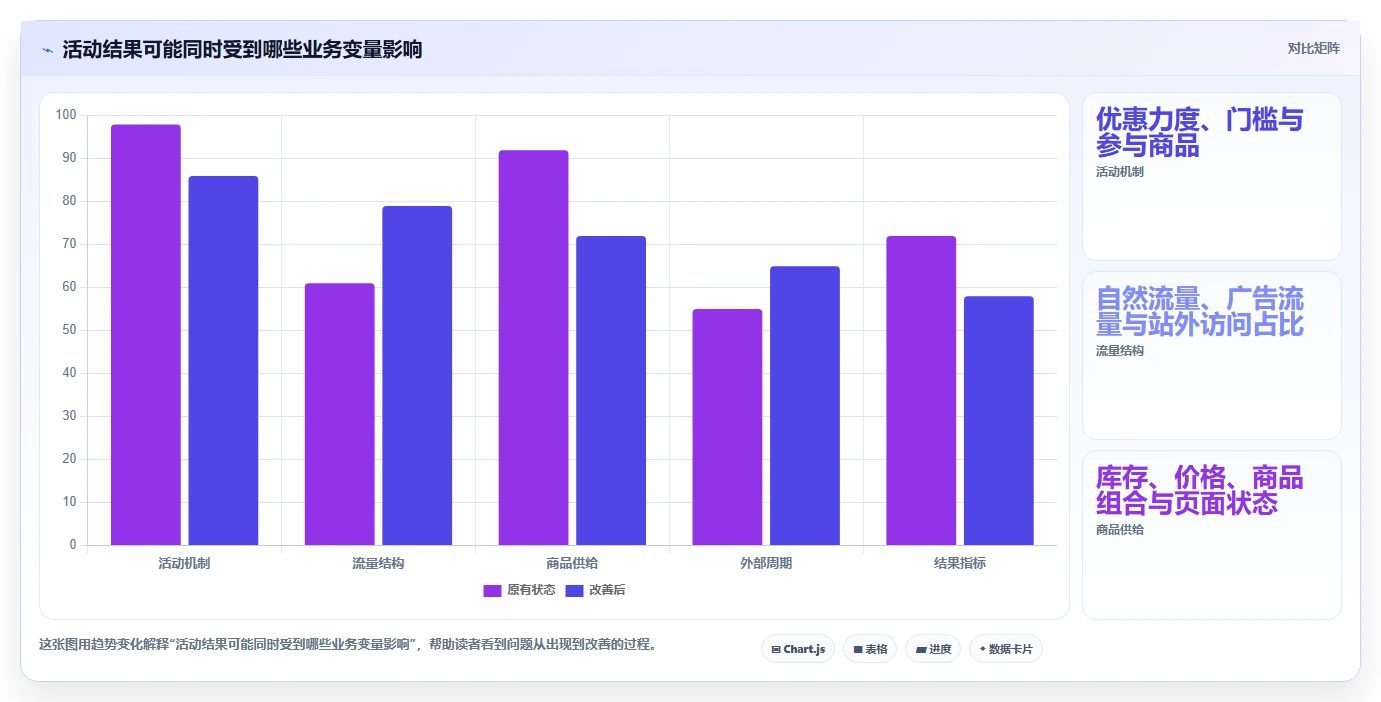Image resolution: width=1381 pixels, height=702 pixels.
Task: Click the y-axis value 0
Action: (x=73, y=545)
